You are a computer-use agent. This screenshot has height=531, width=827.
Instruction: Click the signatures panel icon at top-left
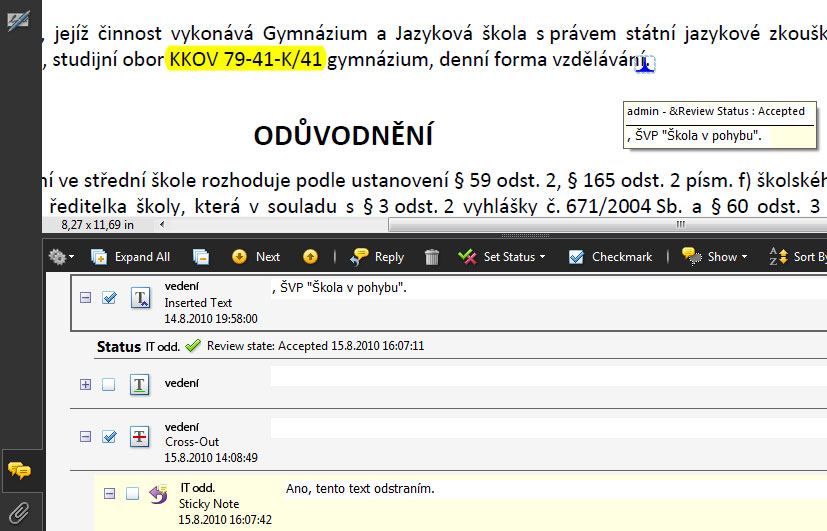17,21
